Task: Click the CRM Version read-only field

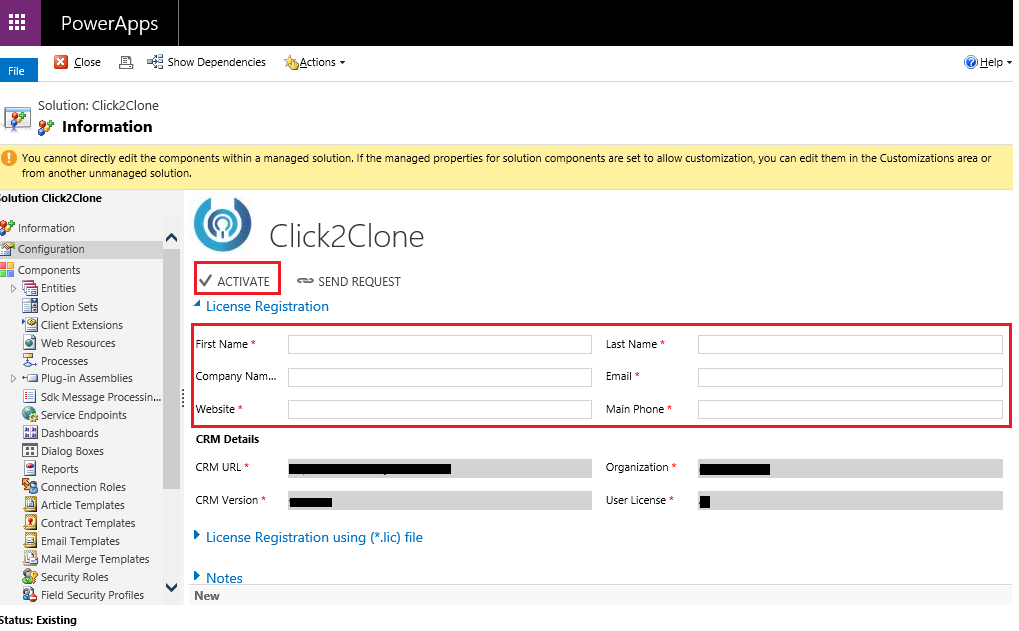Action: pos(440,500)
